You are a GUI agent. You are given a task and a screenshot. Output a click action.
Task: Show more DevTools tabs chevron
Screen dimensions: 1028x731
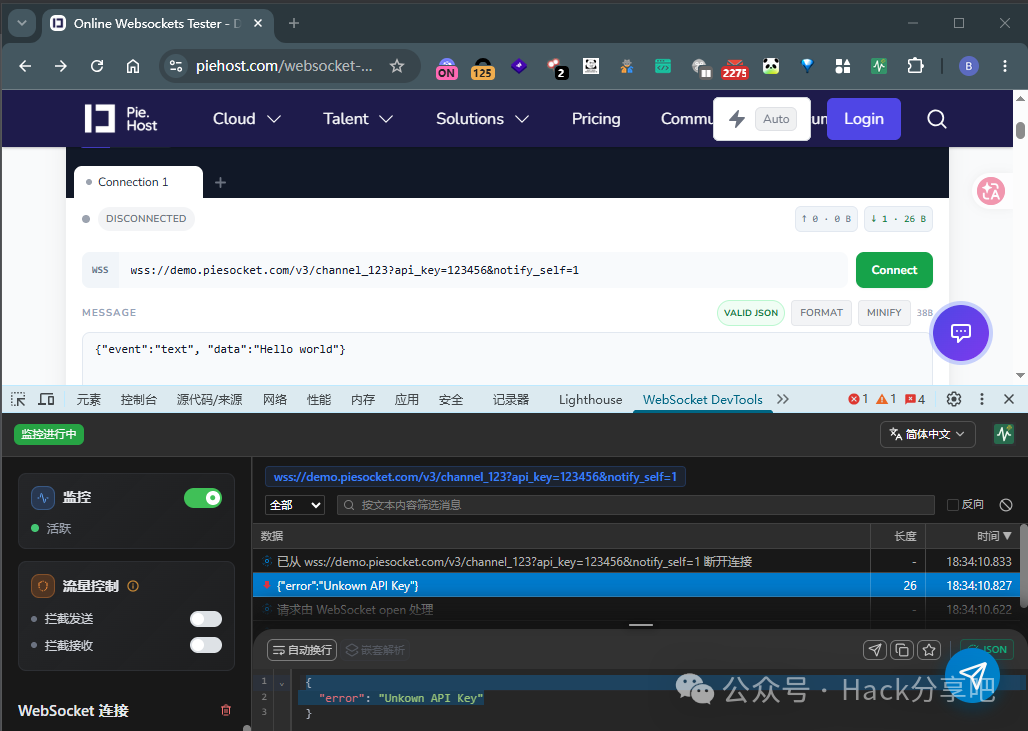coord(783,399)
